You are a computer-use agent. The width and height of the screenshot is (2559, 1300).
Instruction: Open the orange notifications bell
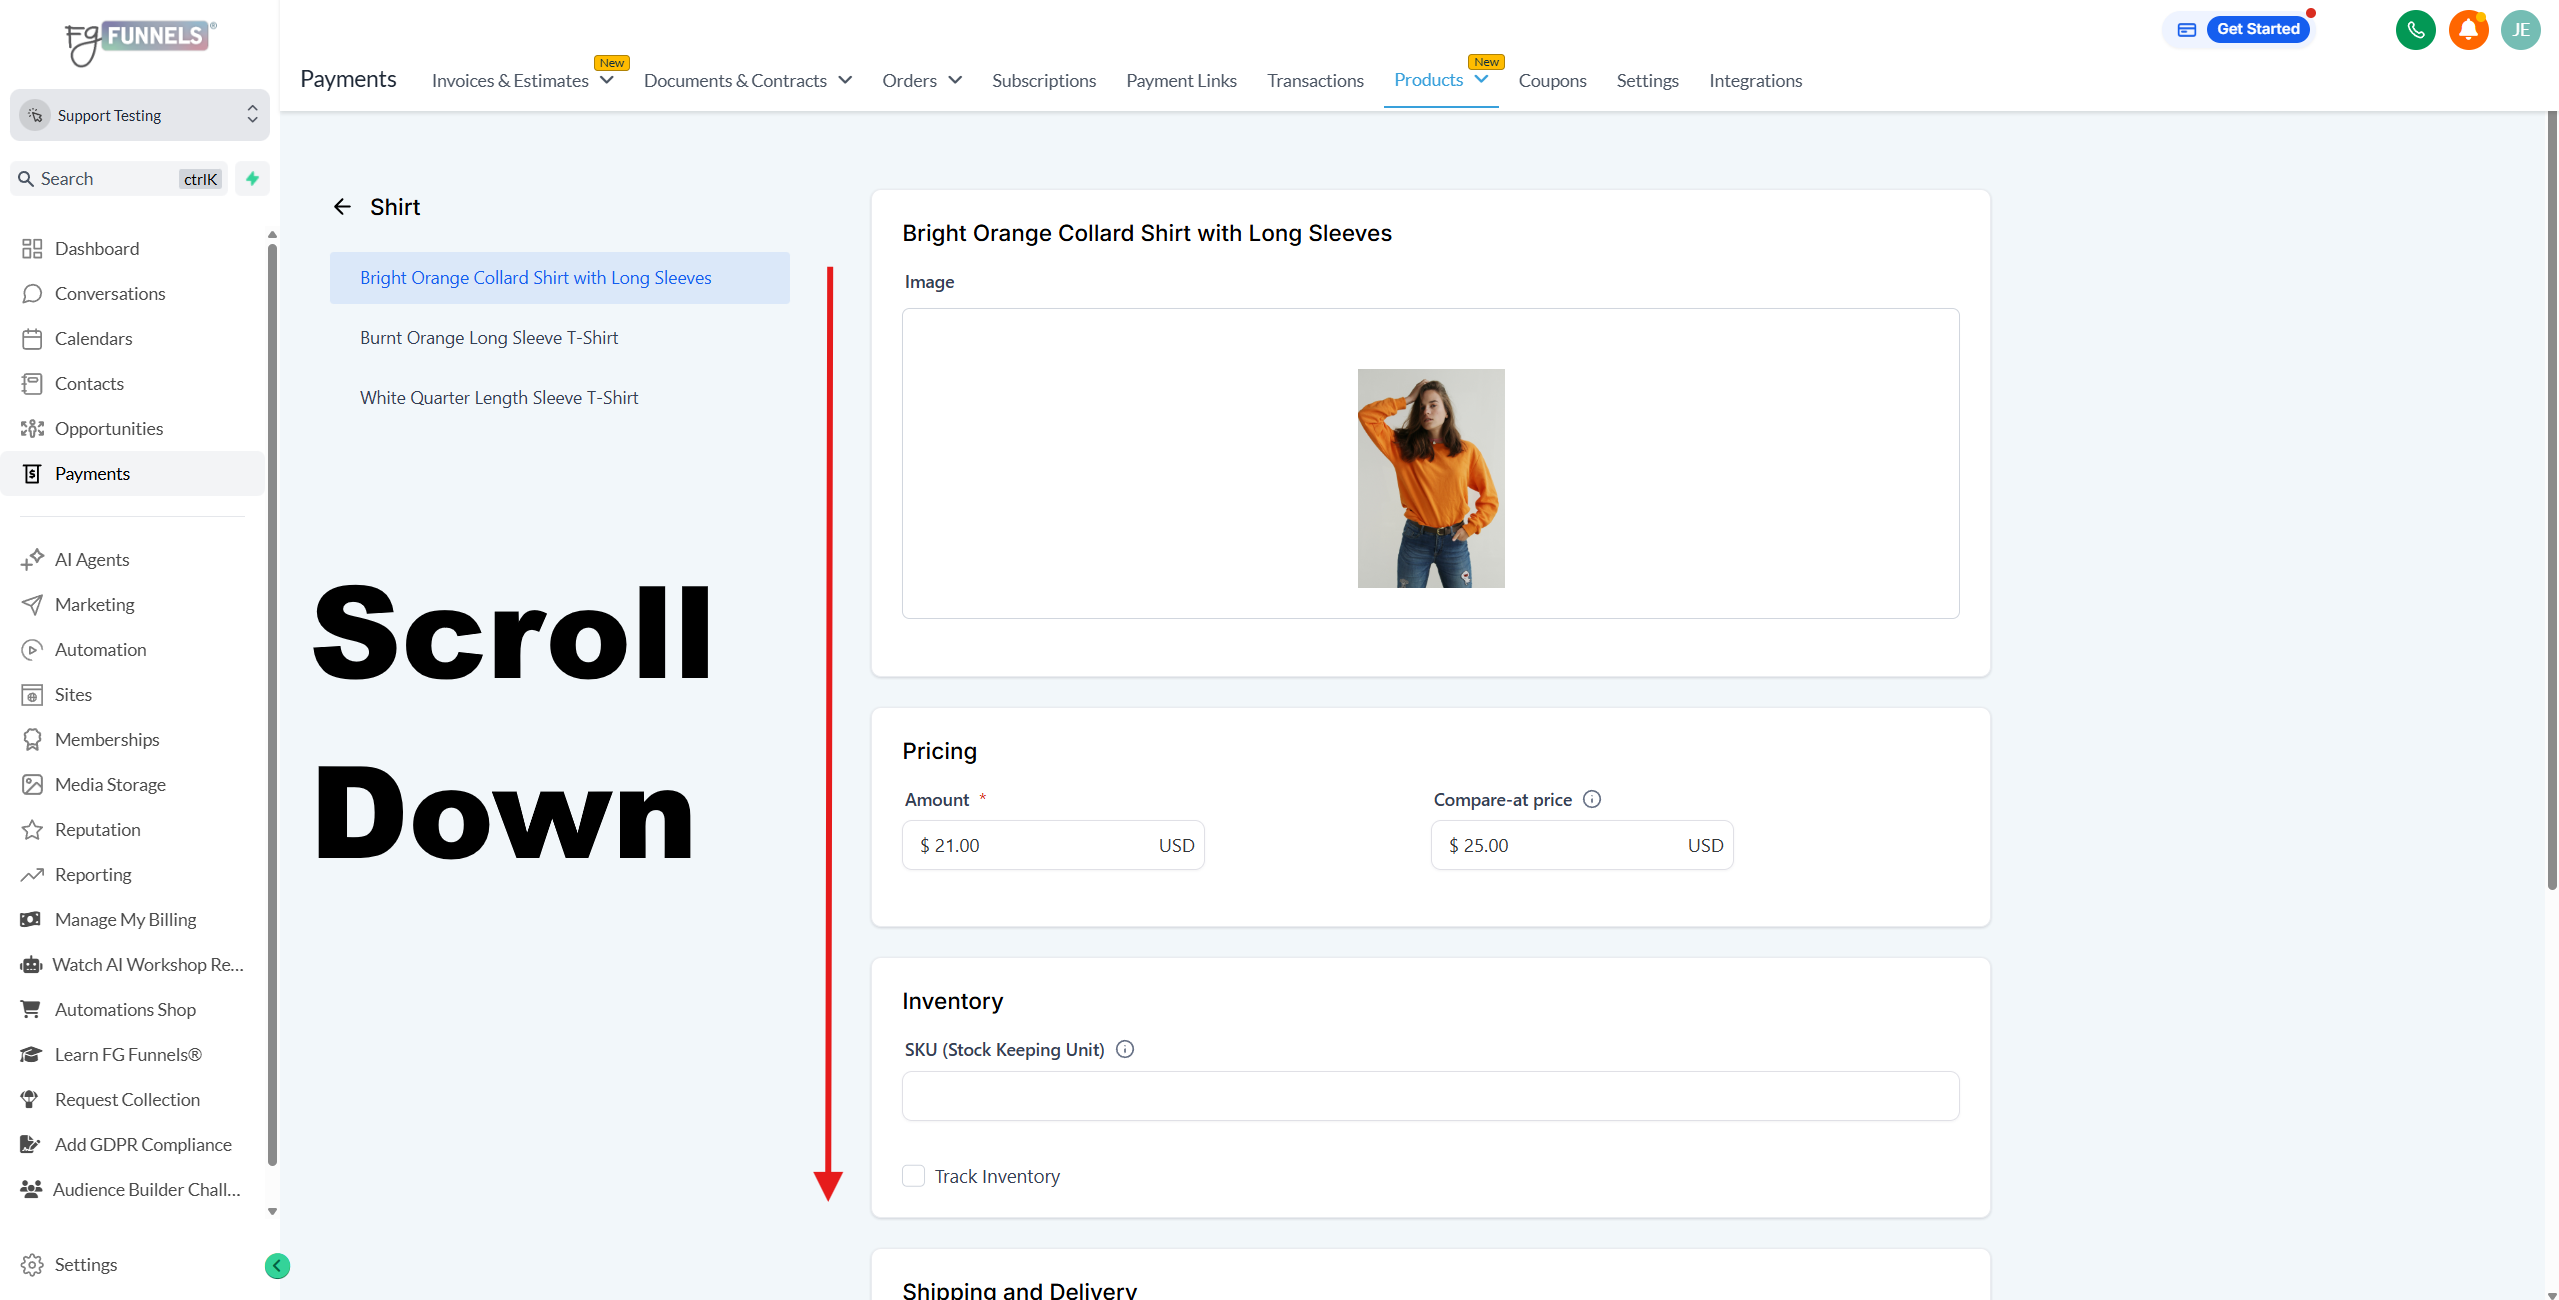2468,30
